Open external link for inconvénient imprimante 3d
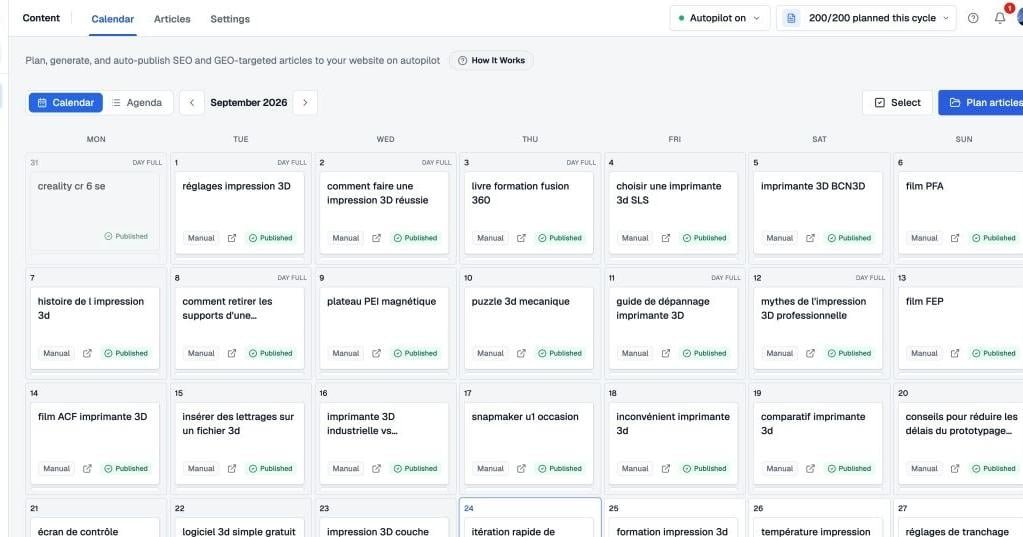The image size is (1023, 537). tap(665, 468)
